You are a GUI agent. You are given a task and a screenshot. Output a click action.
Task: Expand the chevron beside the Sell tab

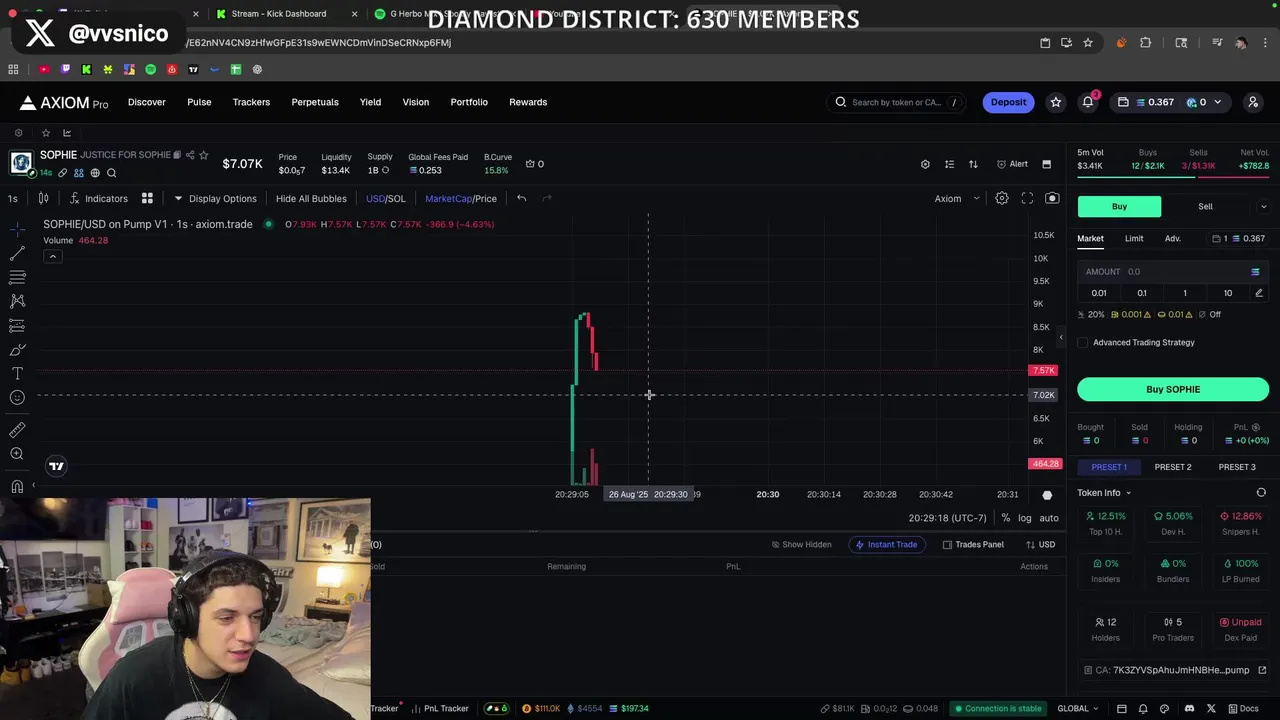click(x=1263, y=207)
